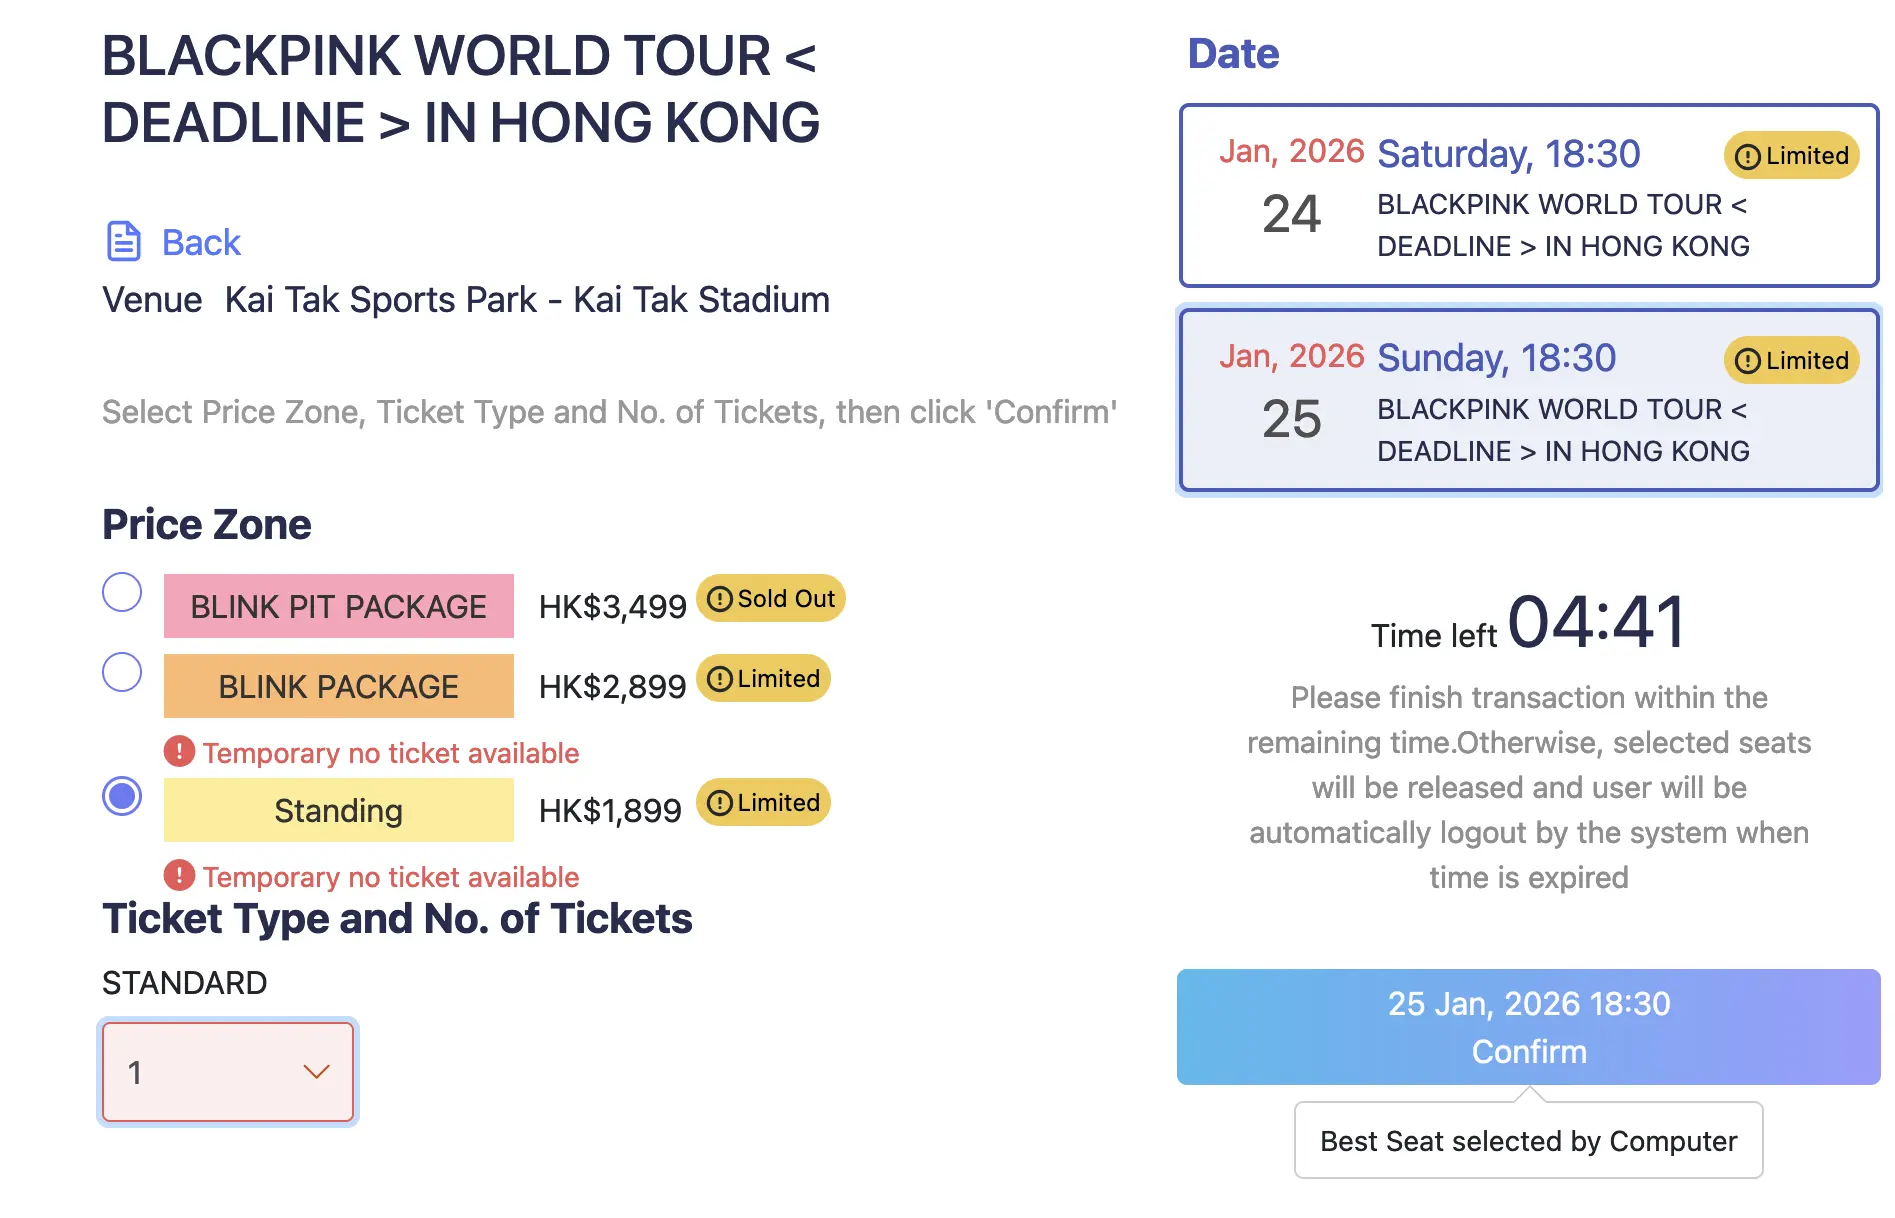The height and width of the screenshot is (1218, 1895).
Task: Select the BLINK PACKAGE radio button
Action: point(122,672)
